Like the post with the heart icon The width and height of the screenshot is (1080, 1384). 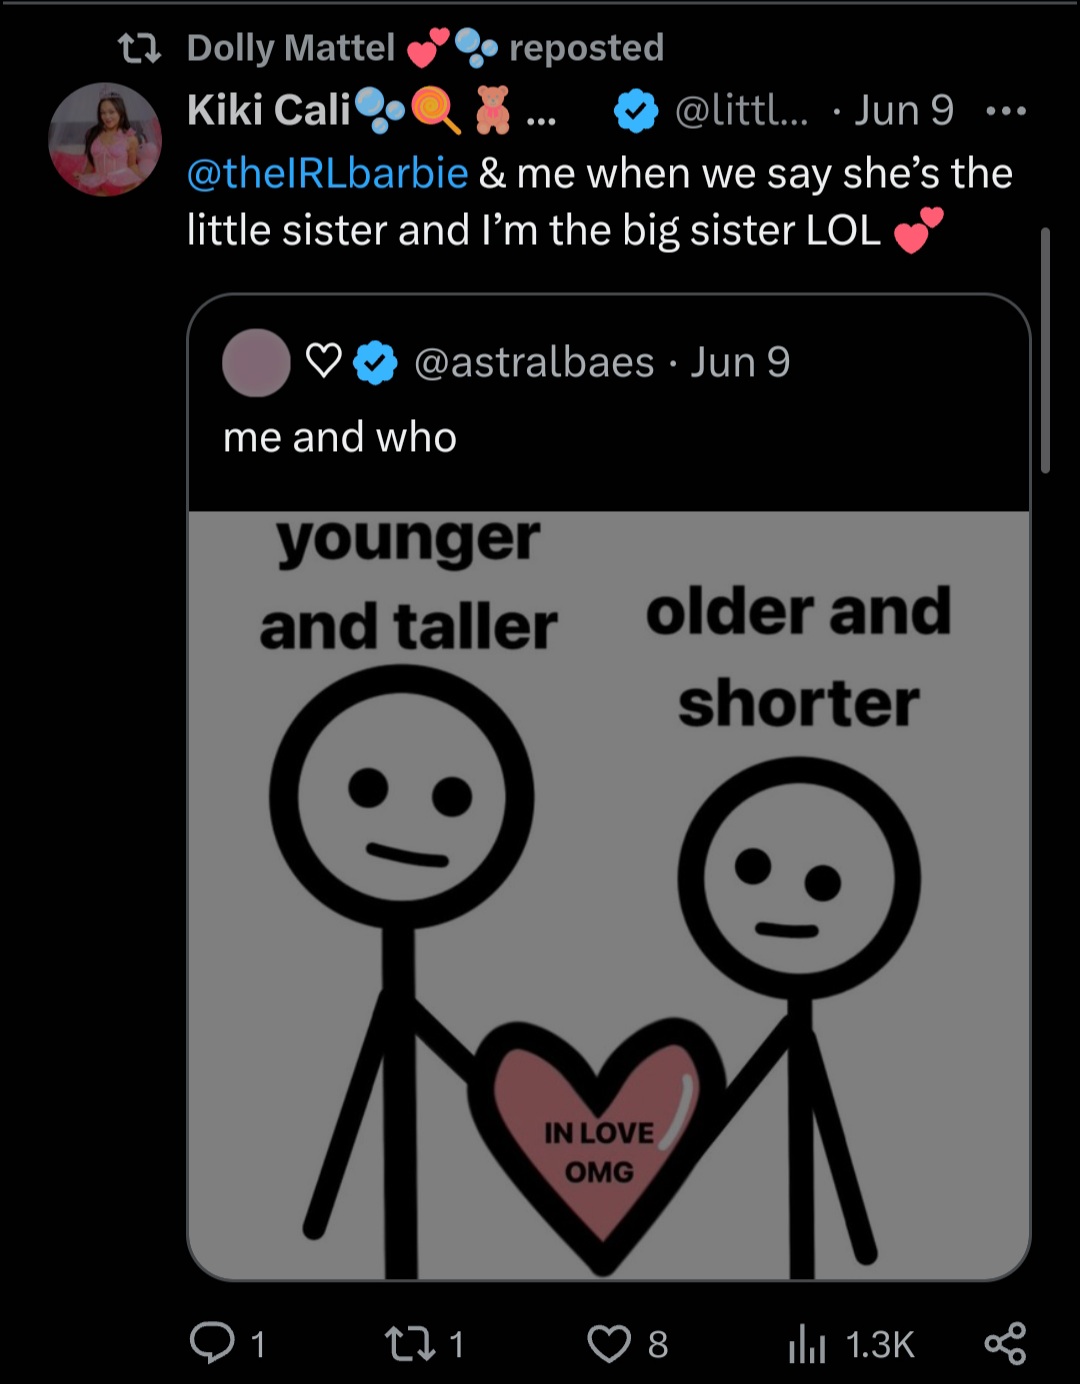pyautogui.click(x=609, y=1343)
